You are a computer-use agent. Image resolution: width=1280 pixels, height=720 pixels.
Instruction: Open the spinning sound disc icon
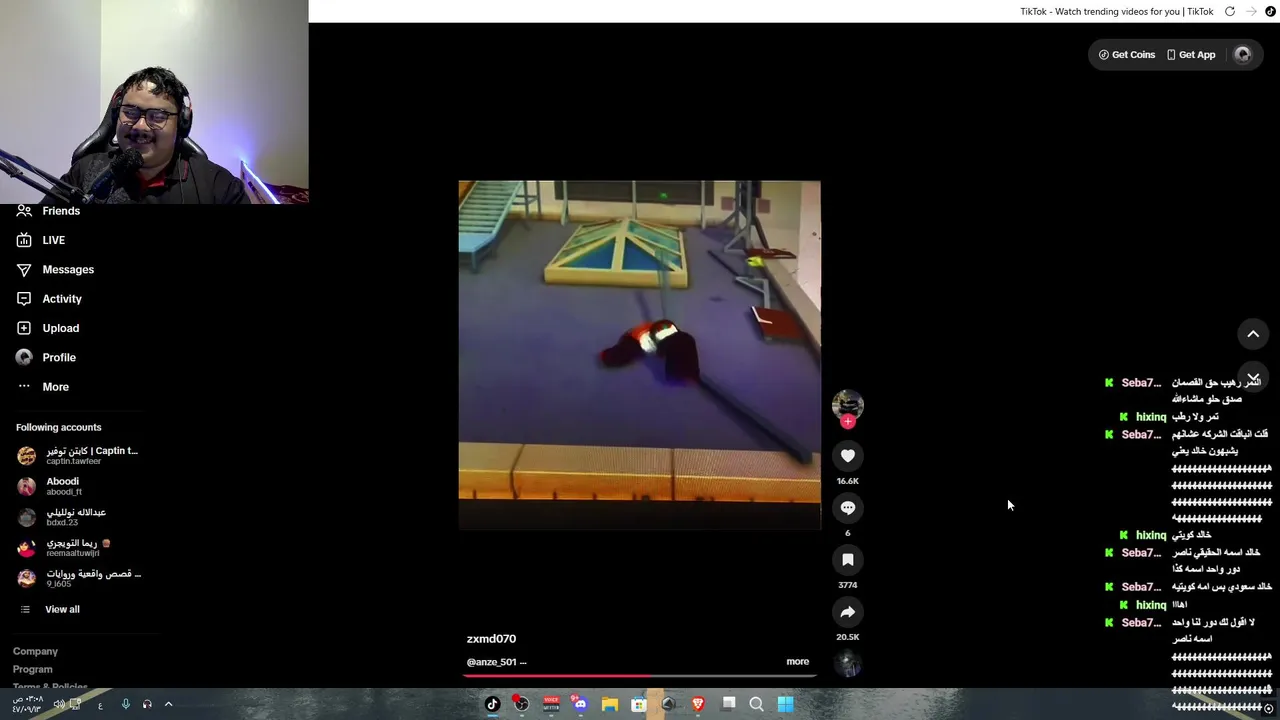[848, 664]
